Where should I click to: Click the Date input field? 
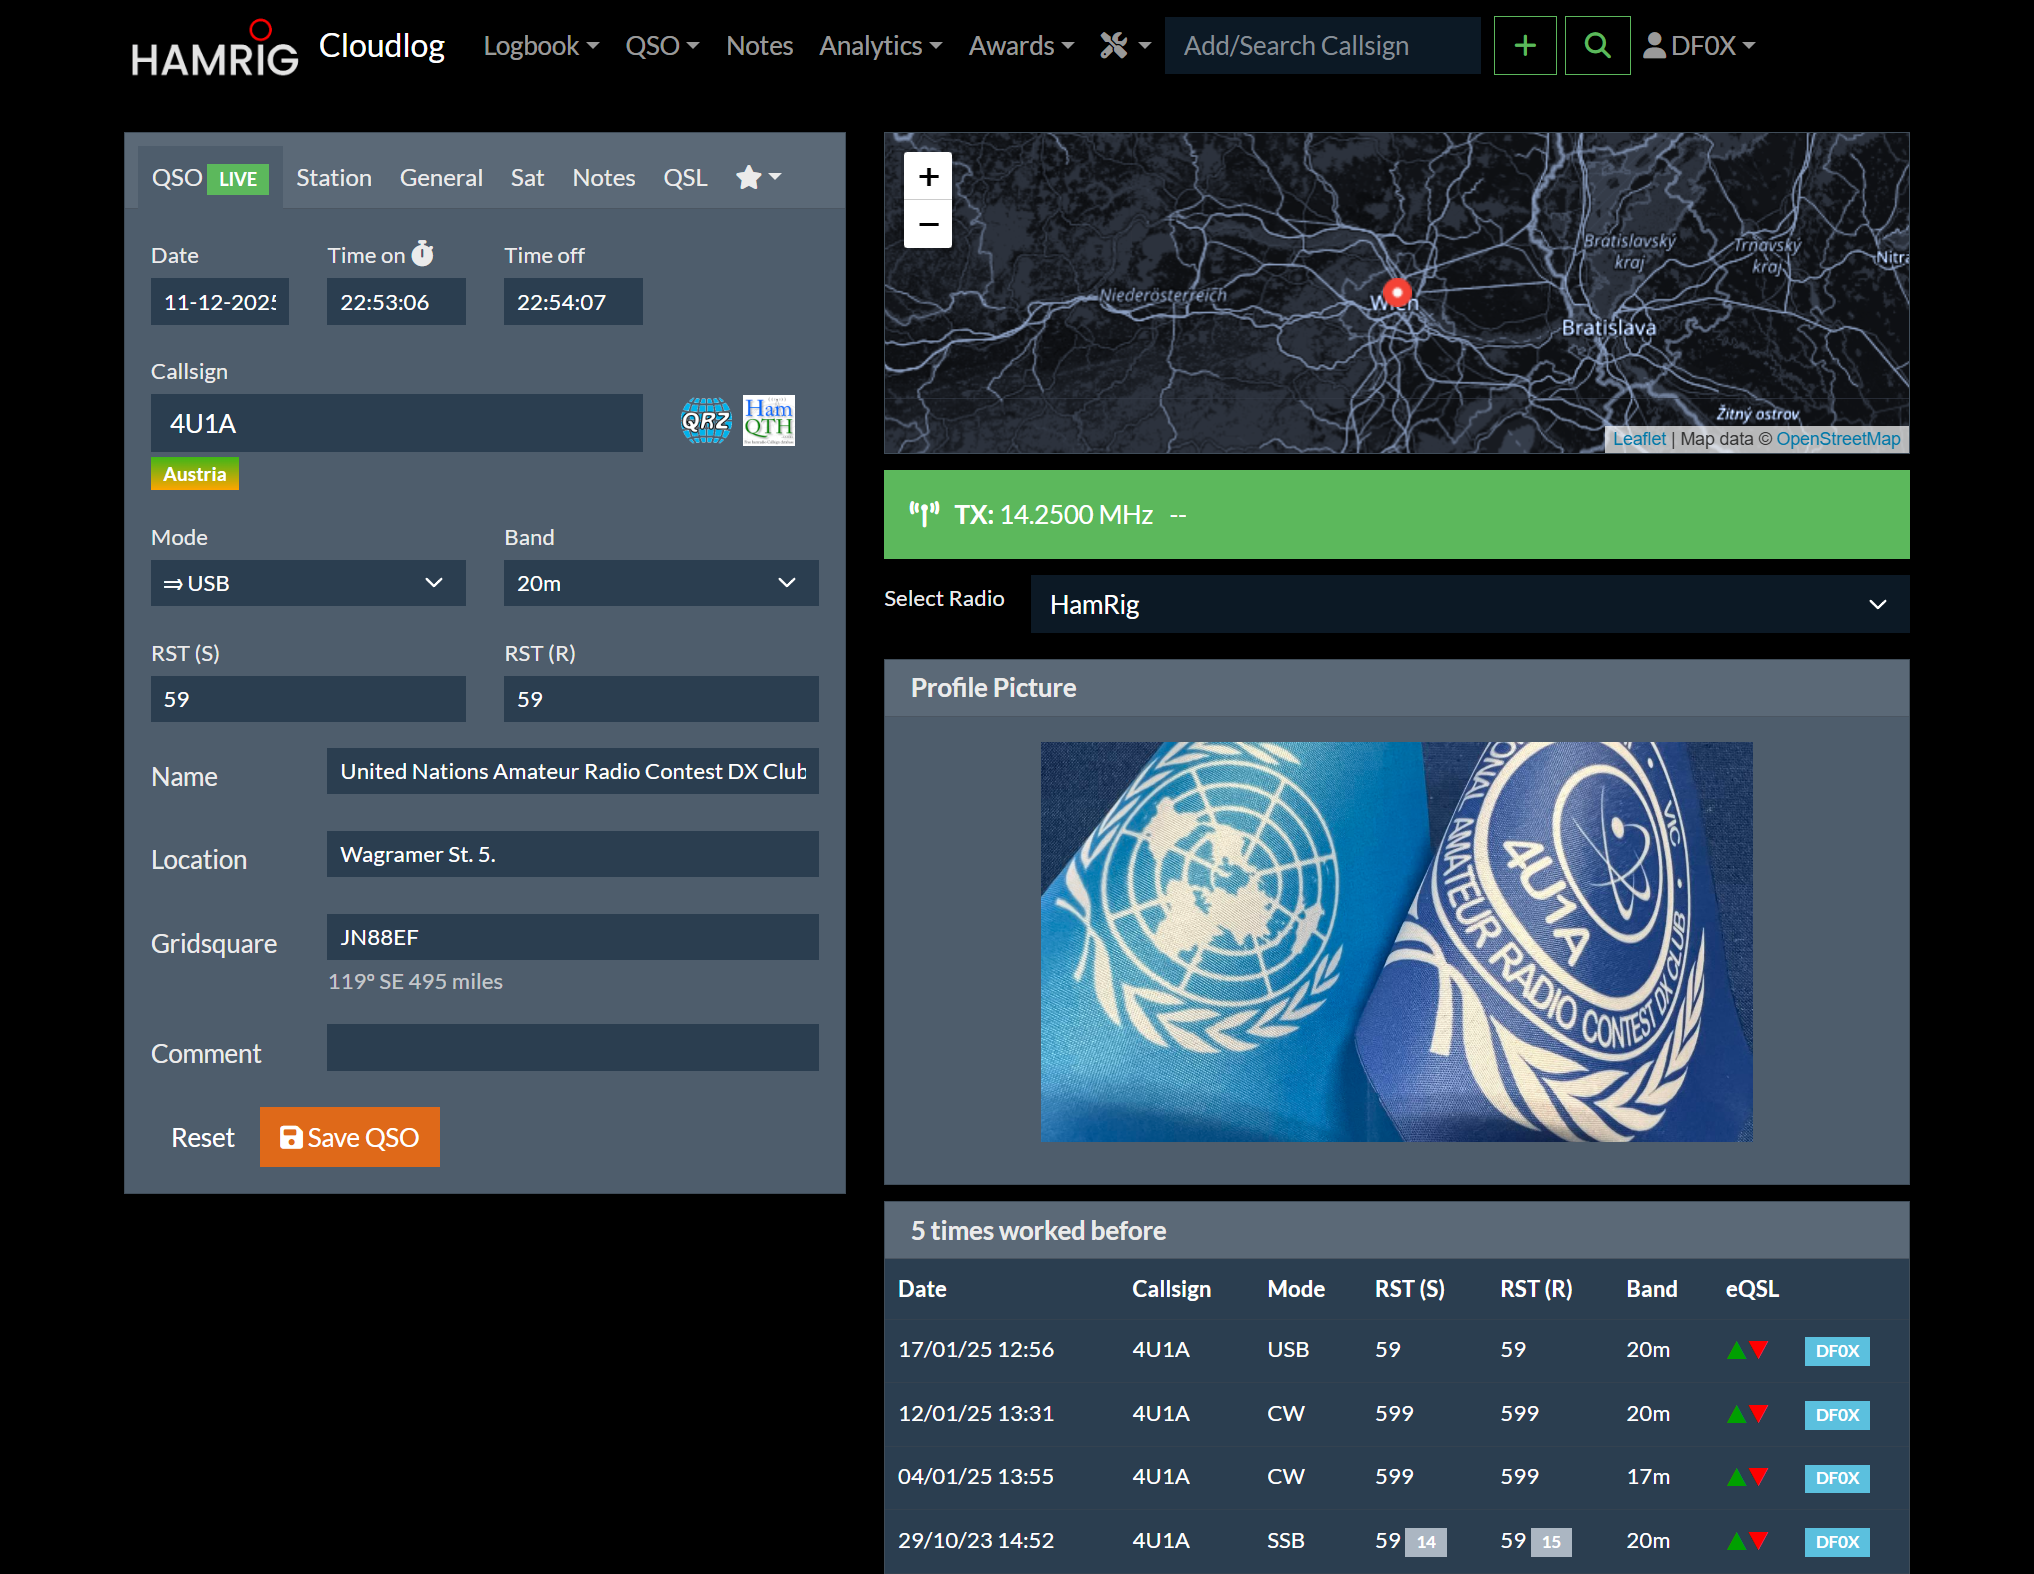pyautogui.click(x=220, y=302)
